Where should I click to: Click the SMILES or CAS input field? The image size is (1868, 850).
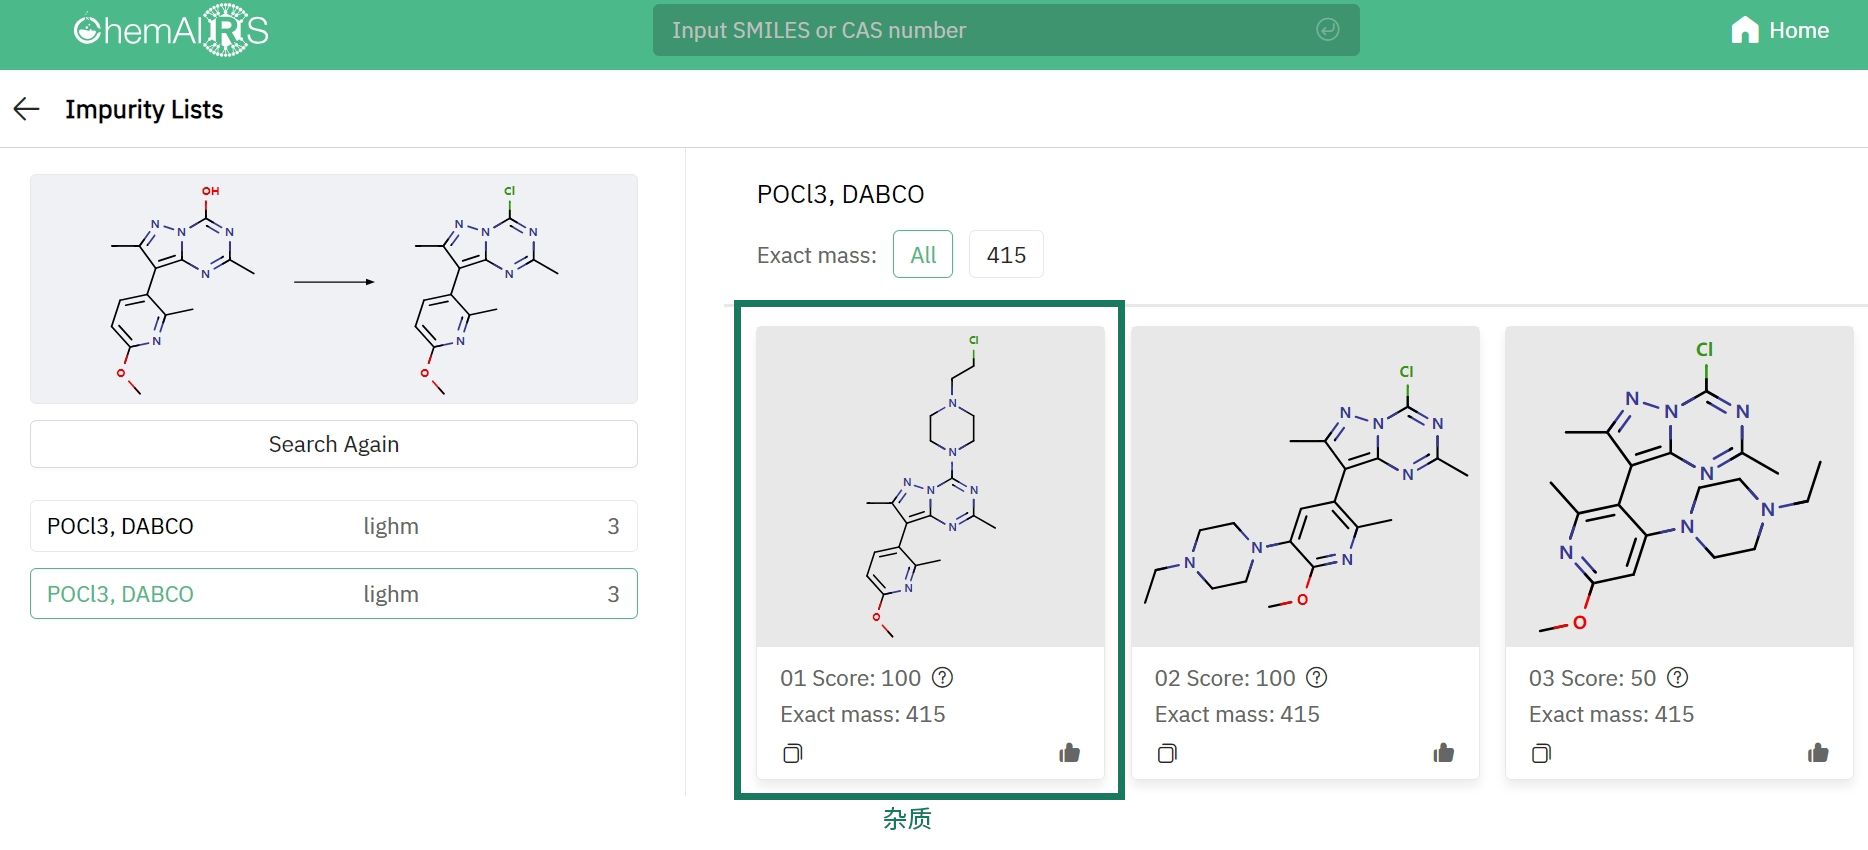click(x=1006, y=30)
